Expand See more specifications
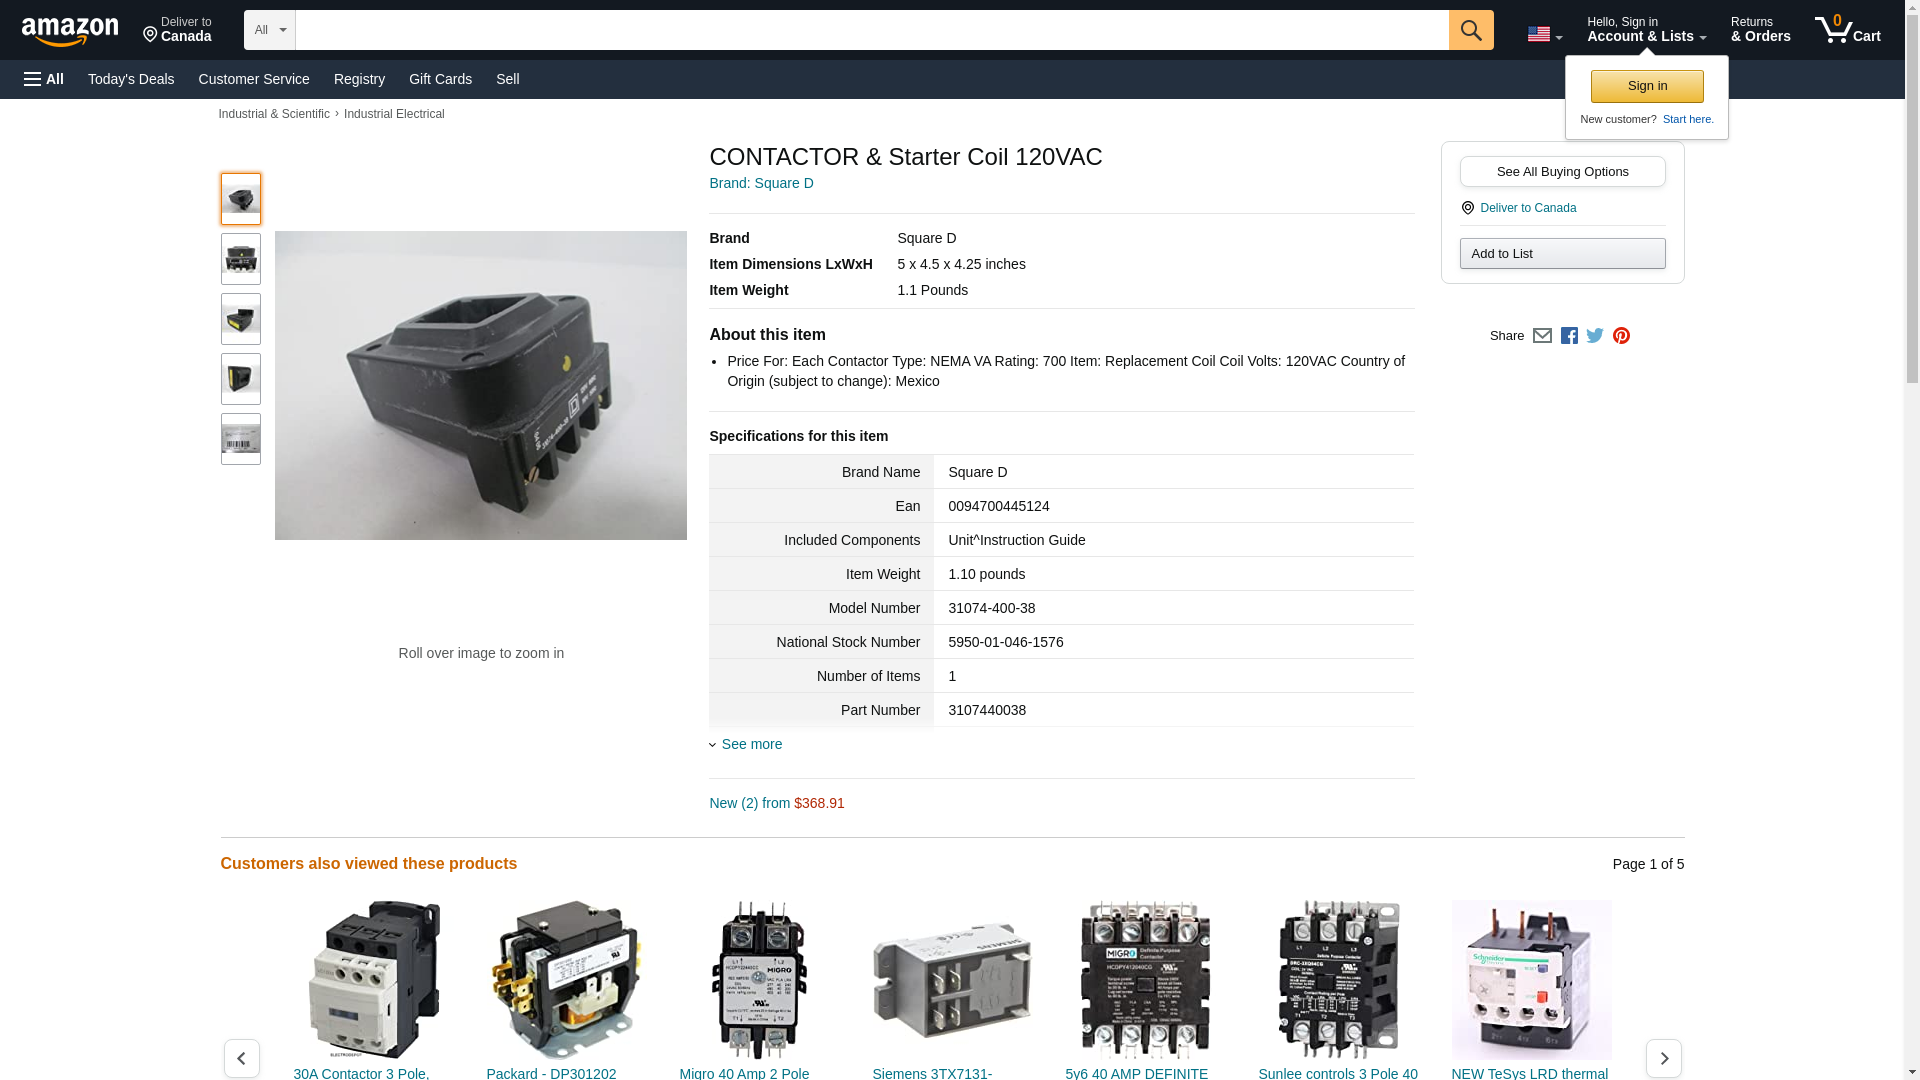 [751, 744]
